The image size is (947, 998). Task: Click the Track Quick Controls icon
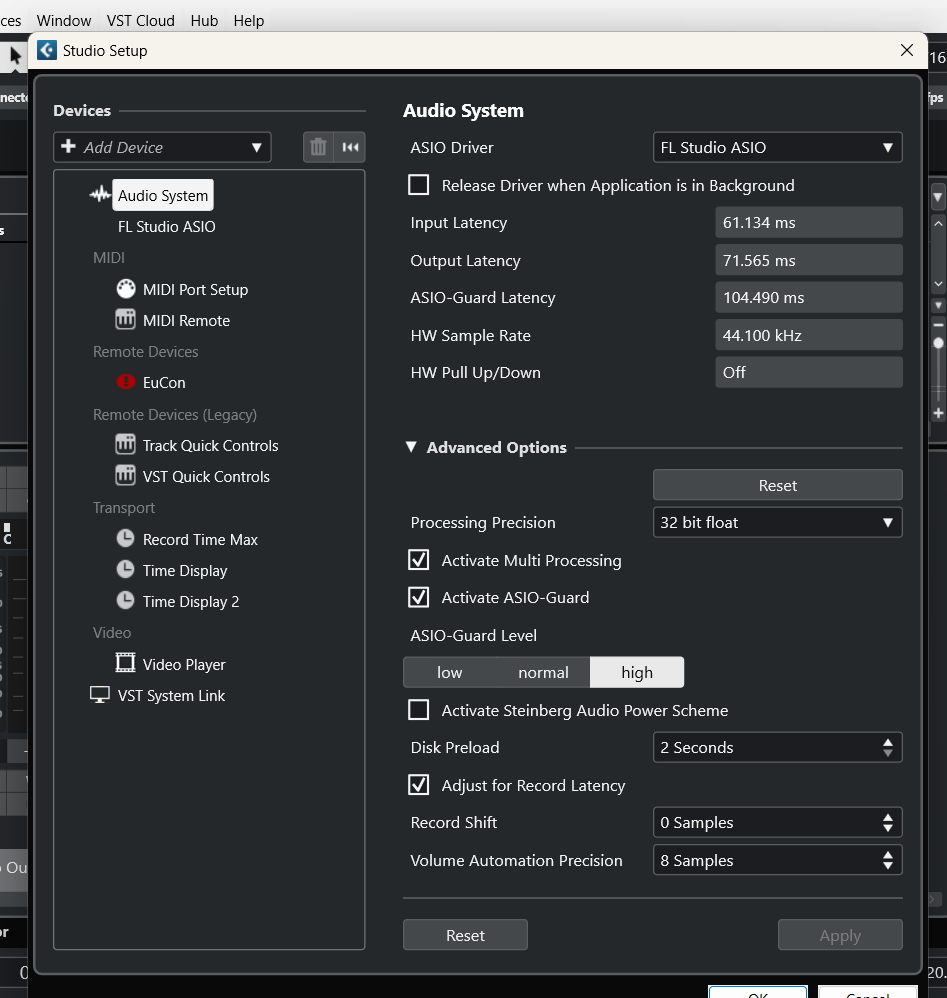125,444
